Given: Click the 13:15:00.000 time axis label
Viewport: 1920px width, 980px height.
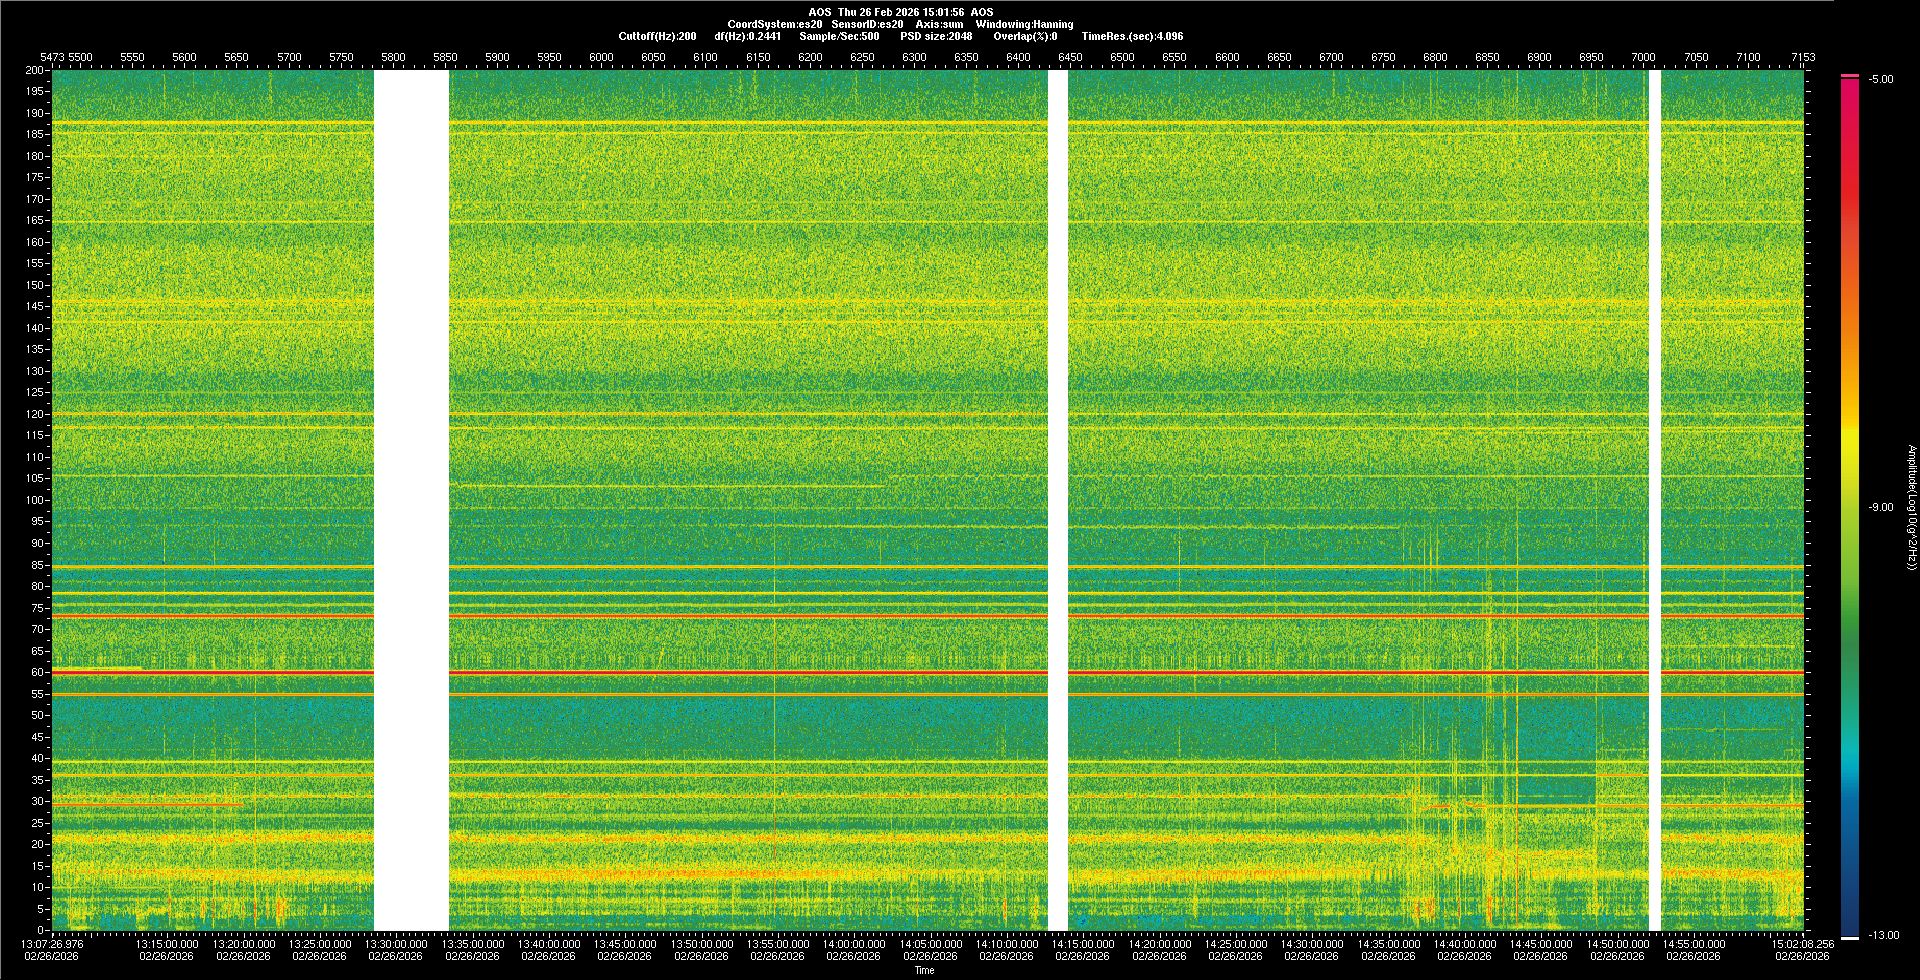Looking at the screenshot, I should [x=167, y=944].
